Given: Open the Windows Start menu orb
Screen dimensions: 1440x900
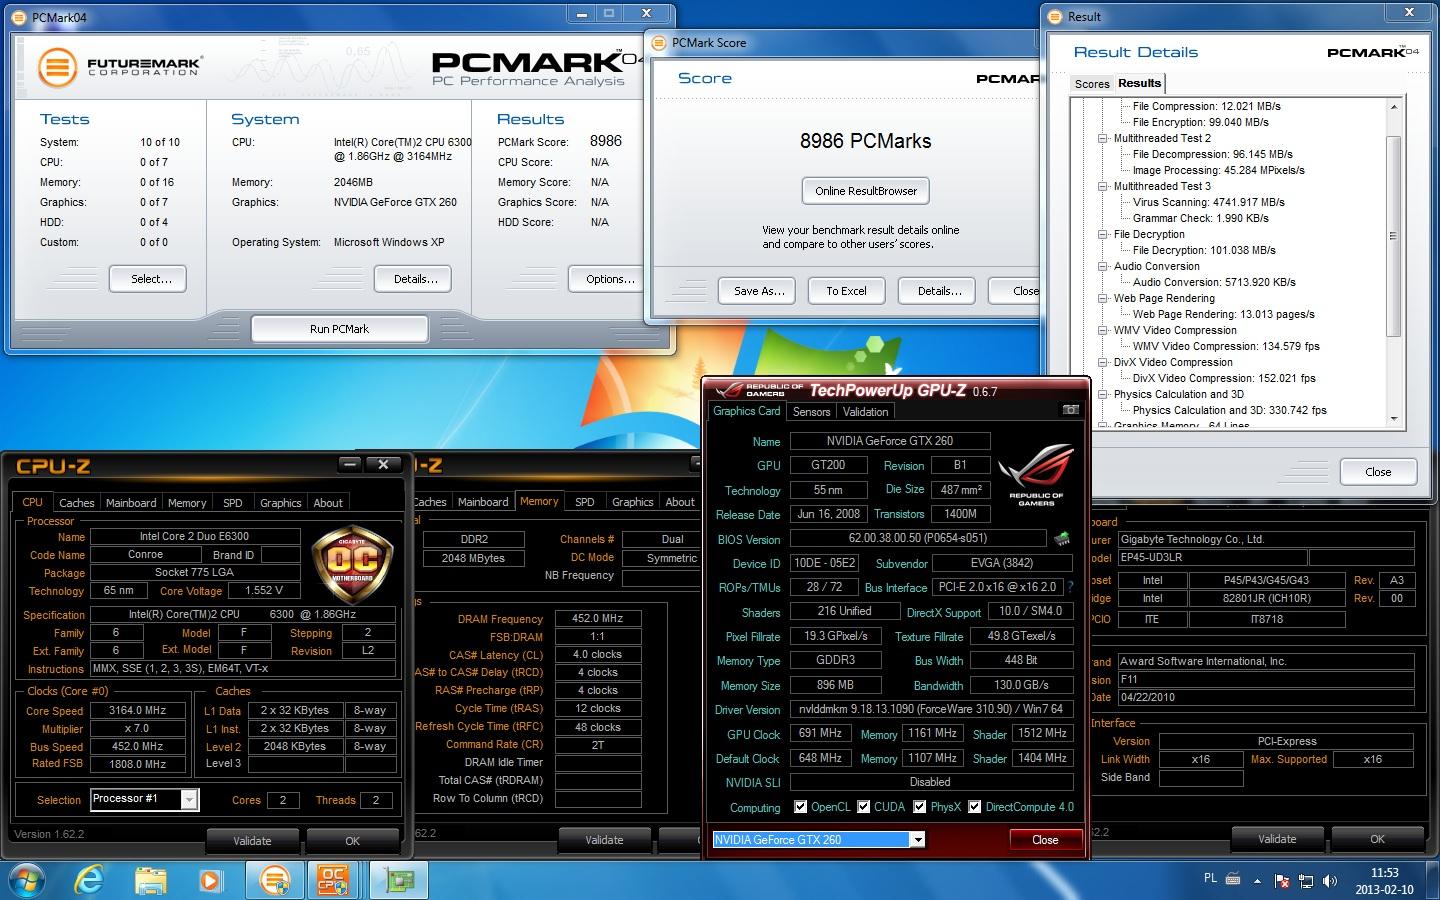Looking at the screenshot, I should 27,879.
